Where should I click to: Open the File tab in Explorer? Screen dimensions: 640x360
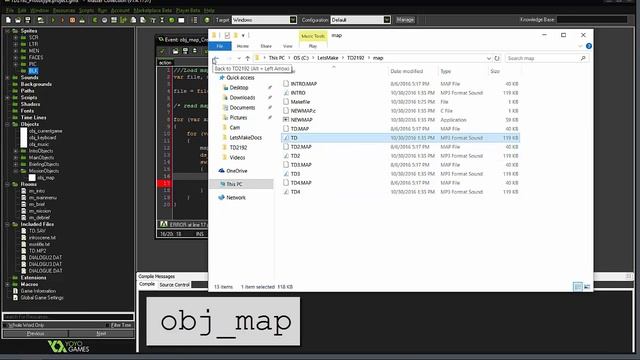tap(220, 46)
